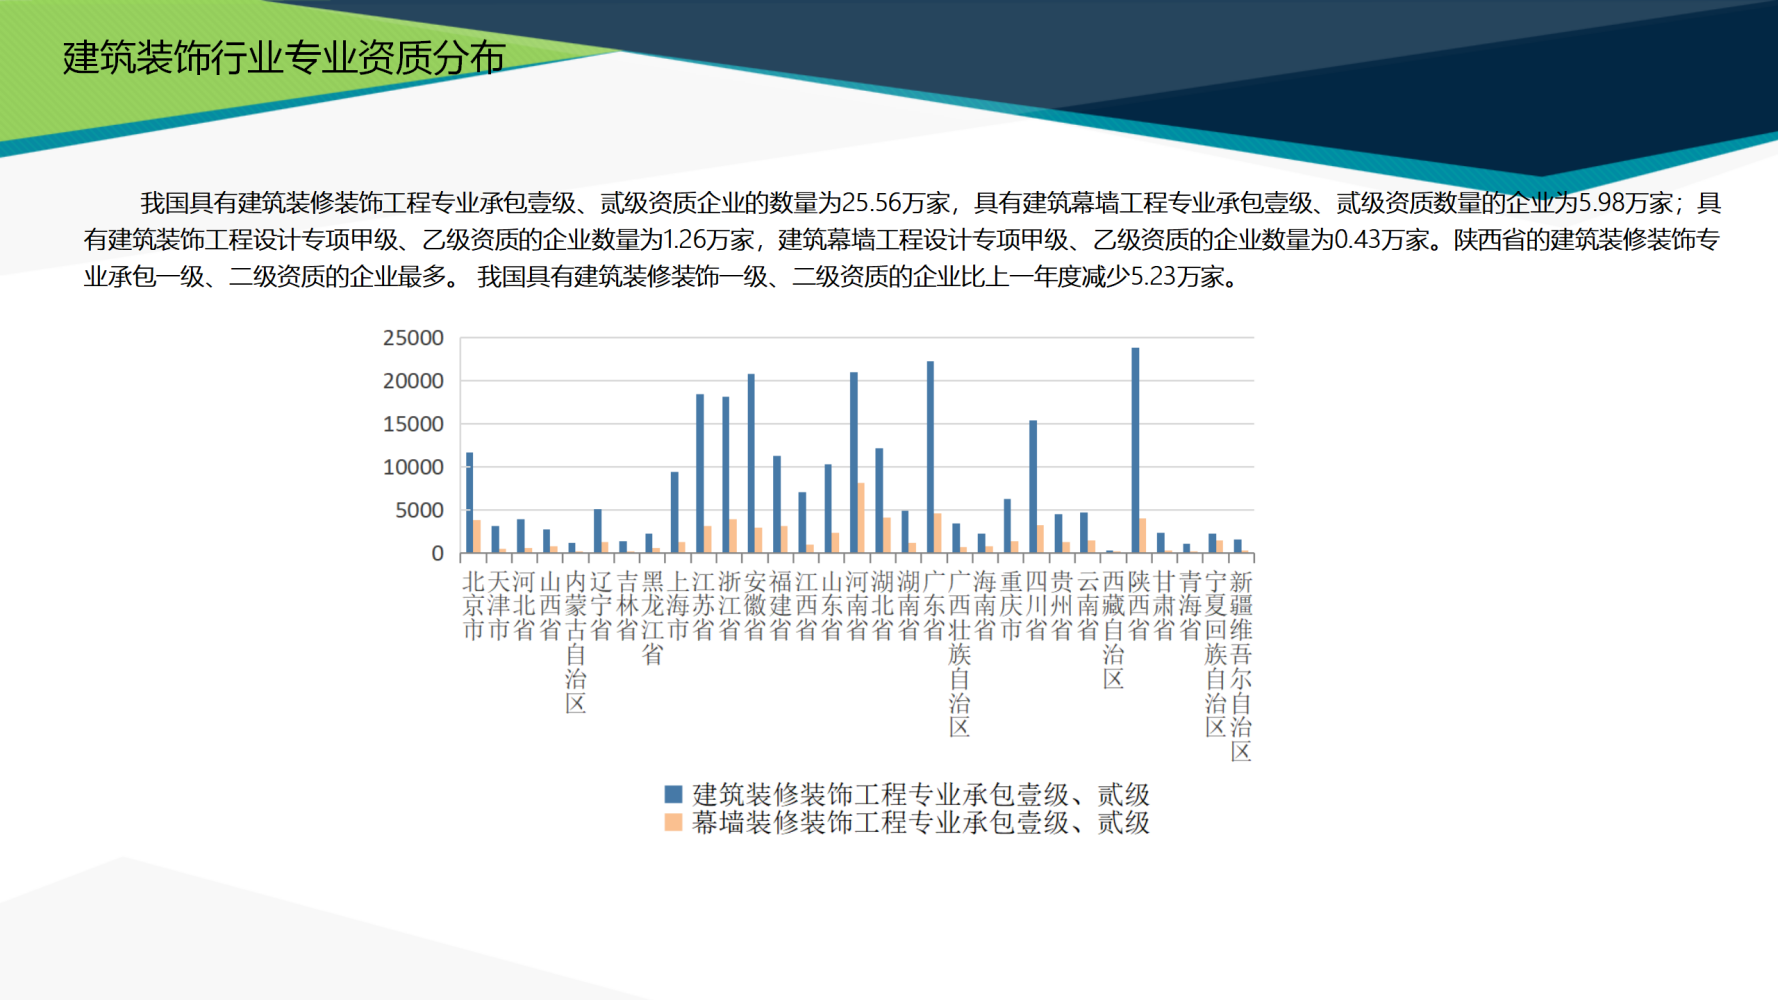Click the 上海市 axis label
1778x1000 pixels.
click(678, 605)
